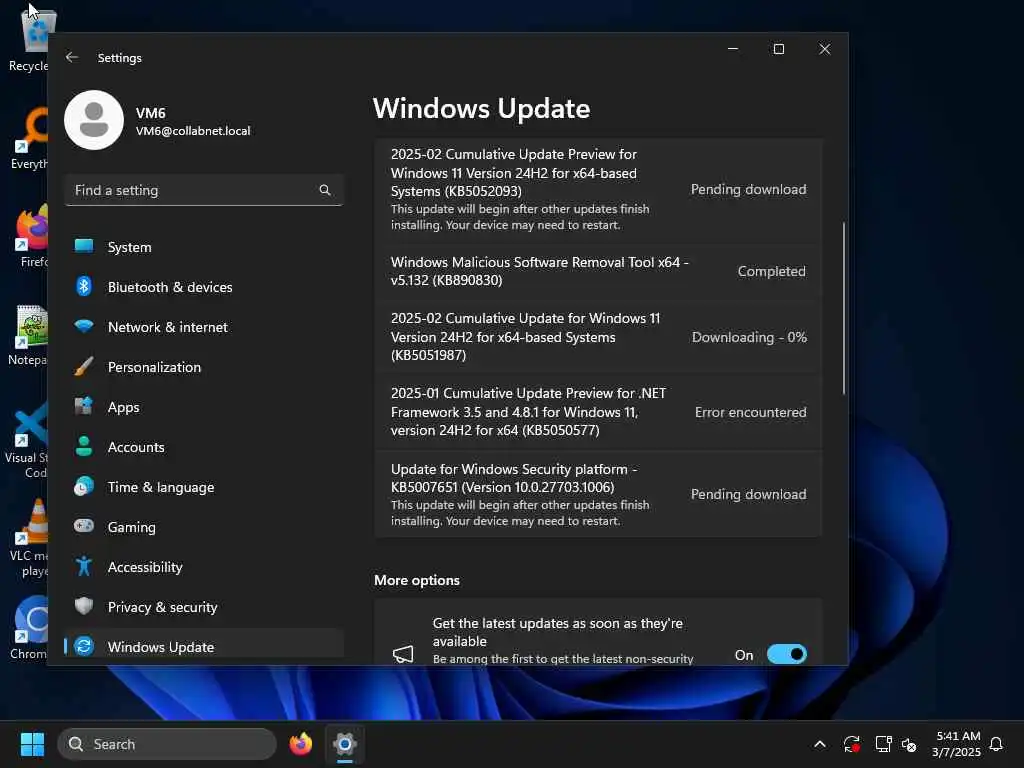
Task: Click the Windows Update page scrollbar
Action: pos(844,308)
